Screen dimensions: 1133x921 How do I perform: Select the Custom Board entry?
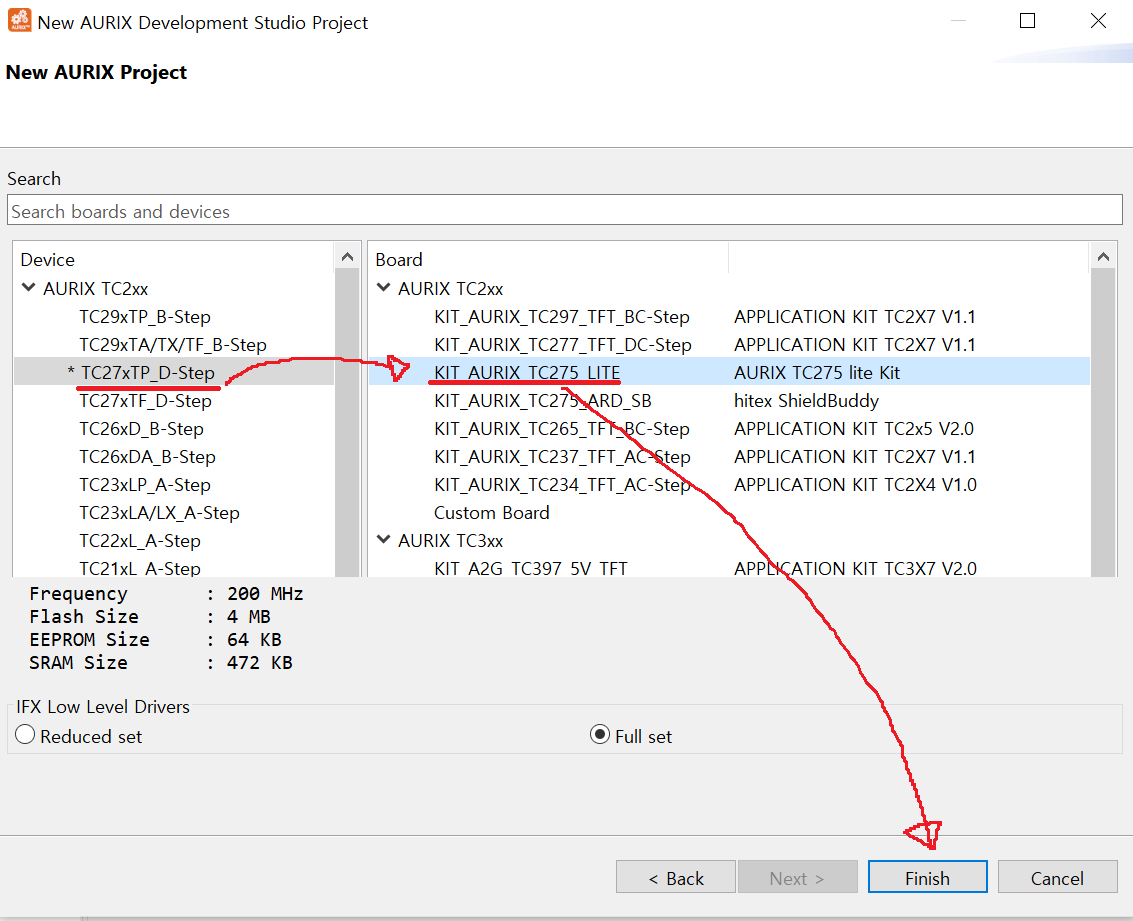[x=491, y=513]
